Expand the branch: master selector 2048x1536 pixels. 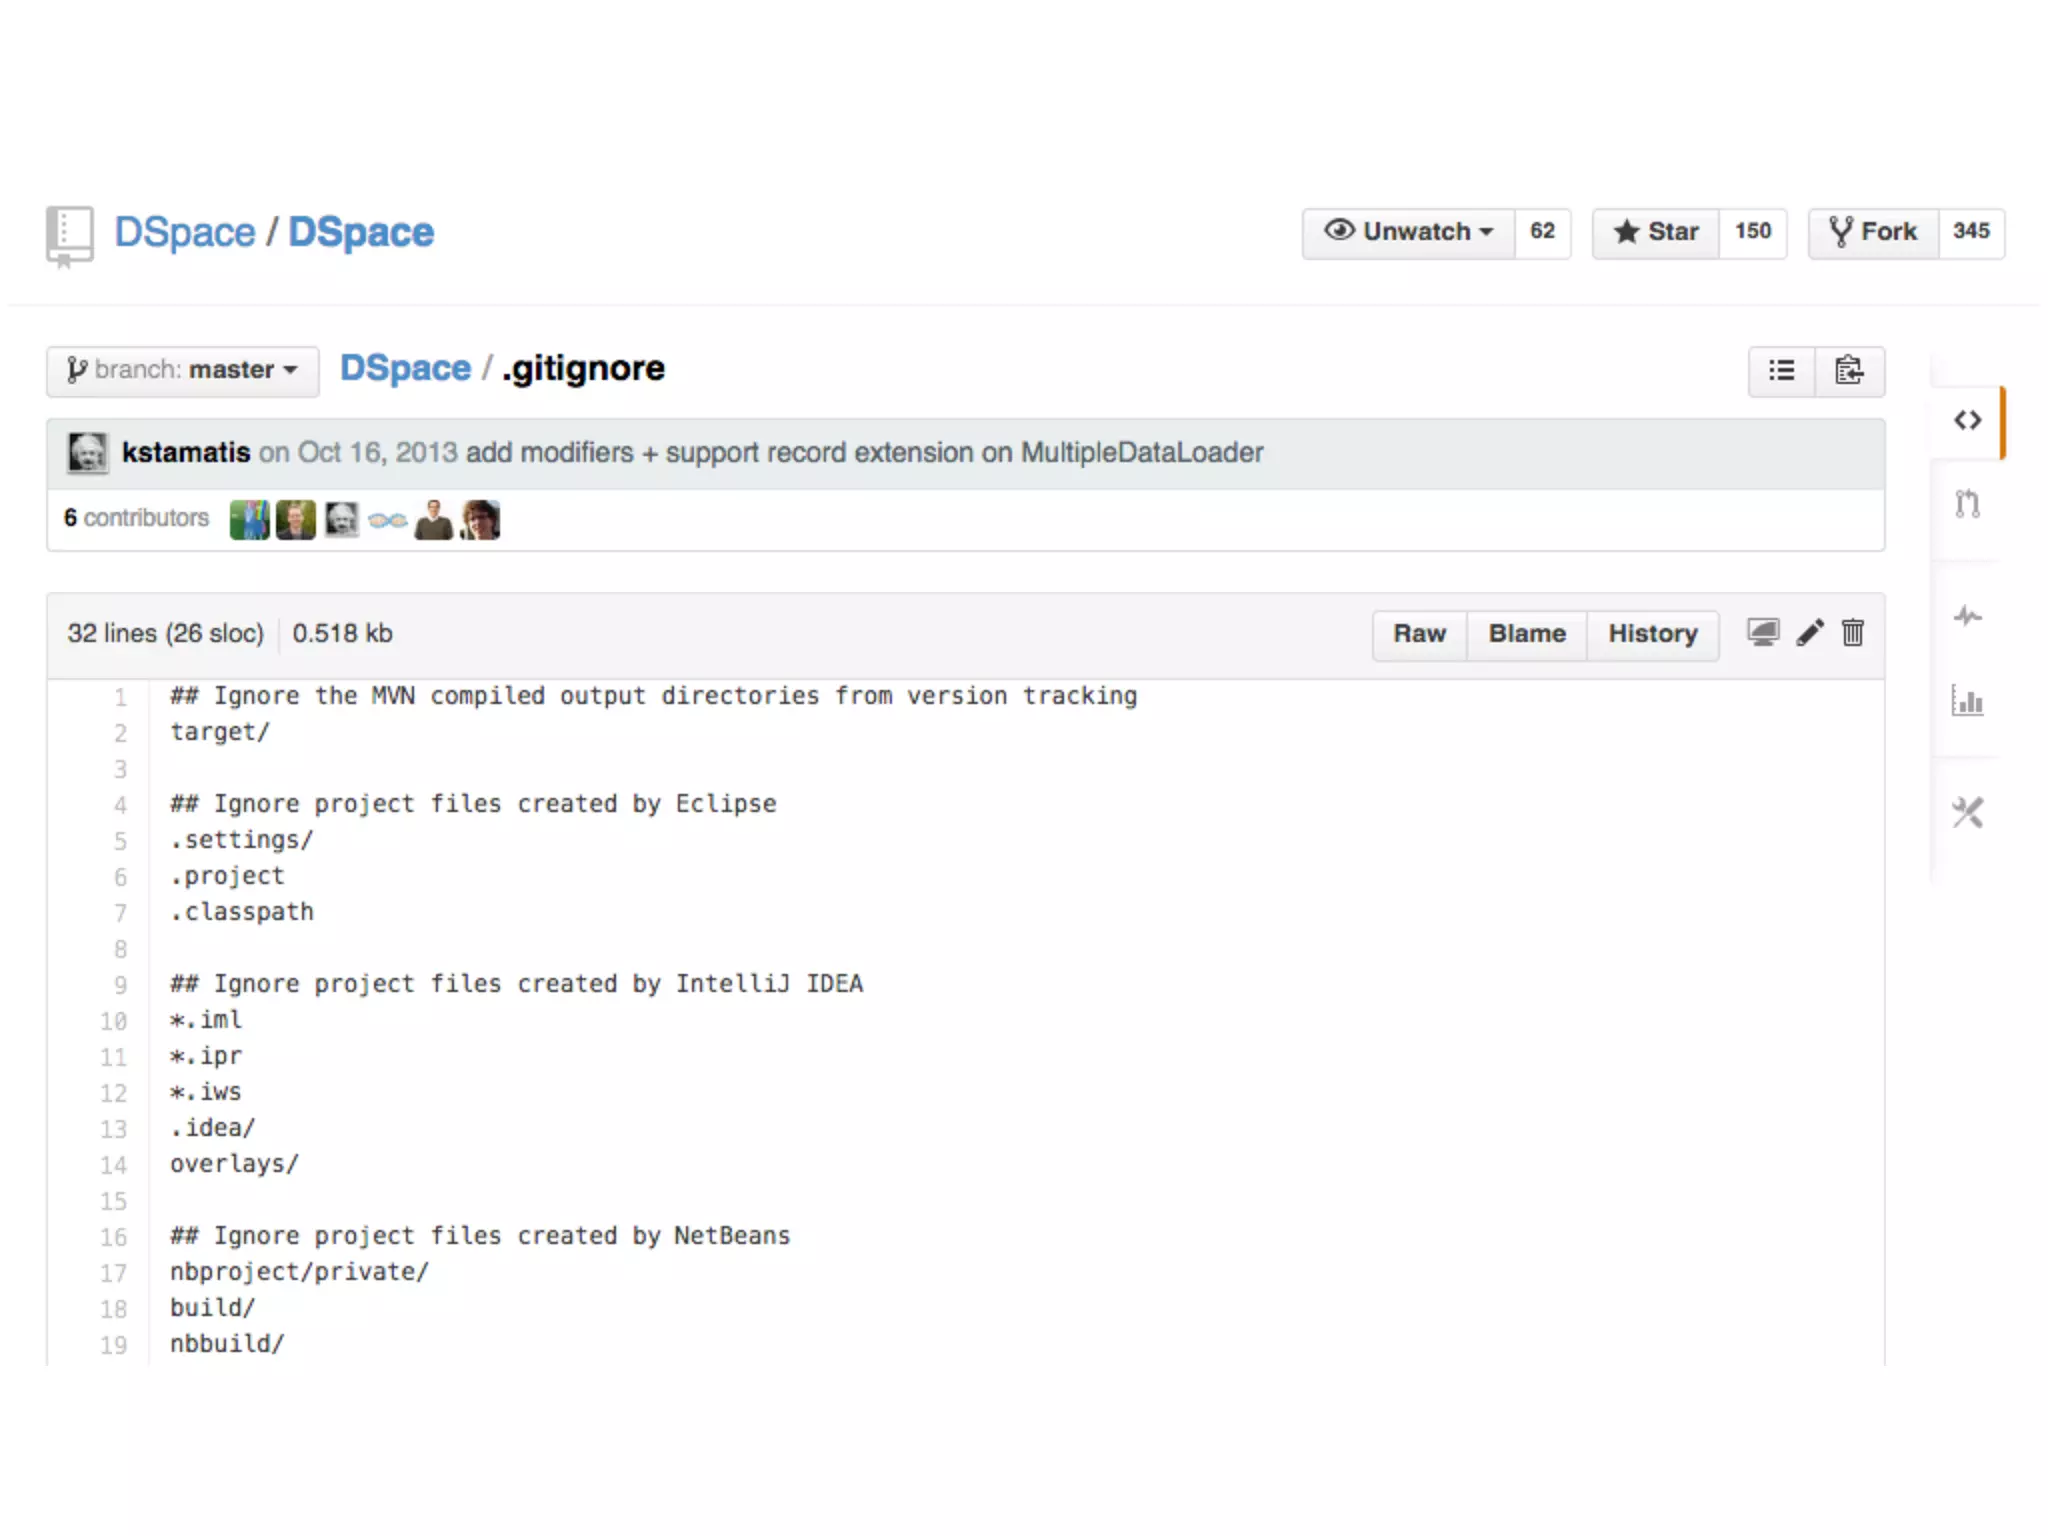pos(183,370)
